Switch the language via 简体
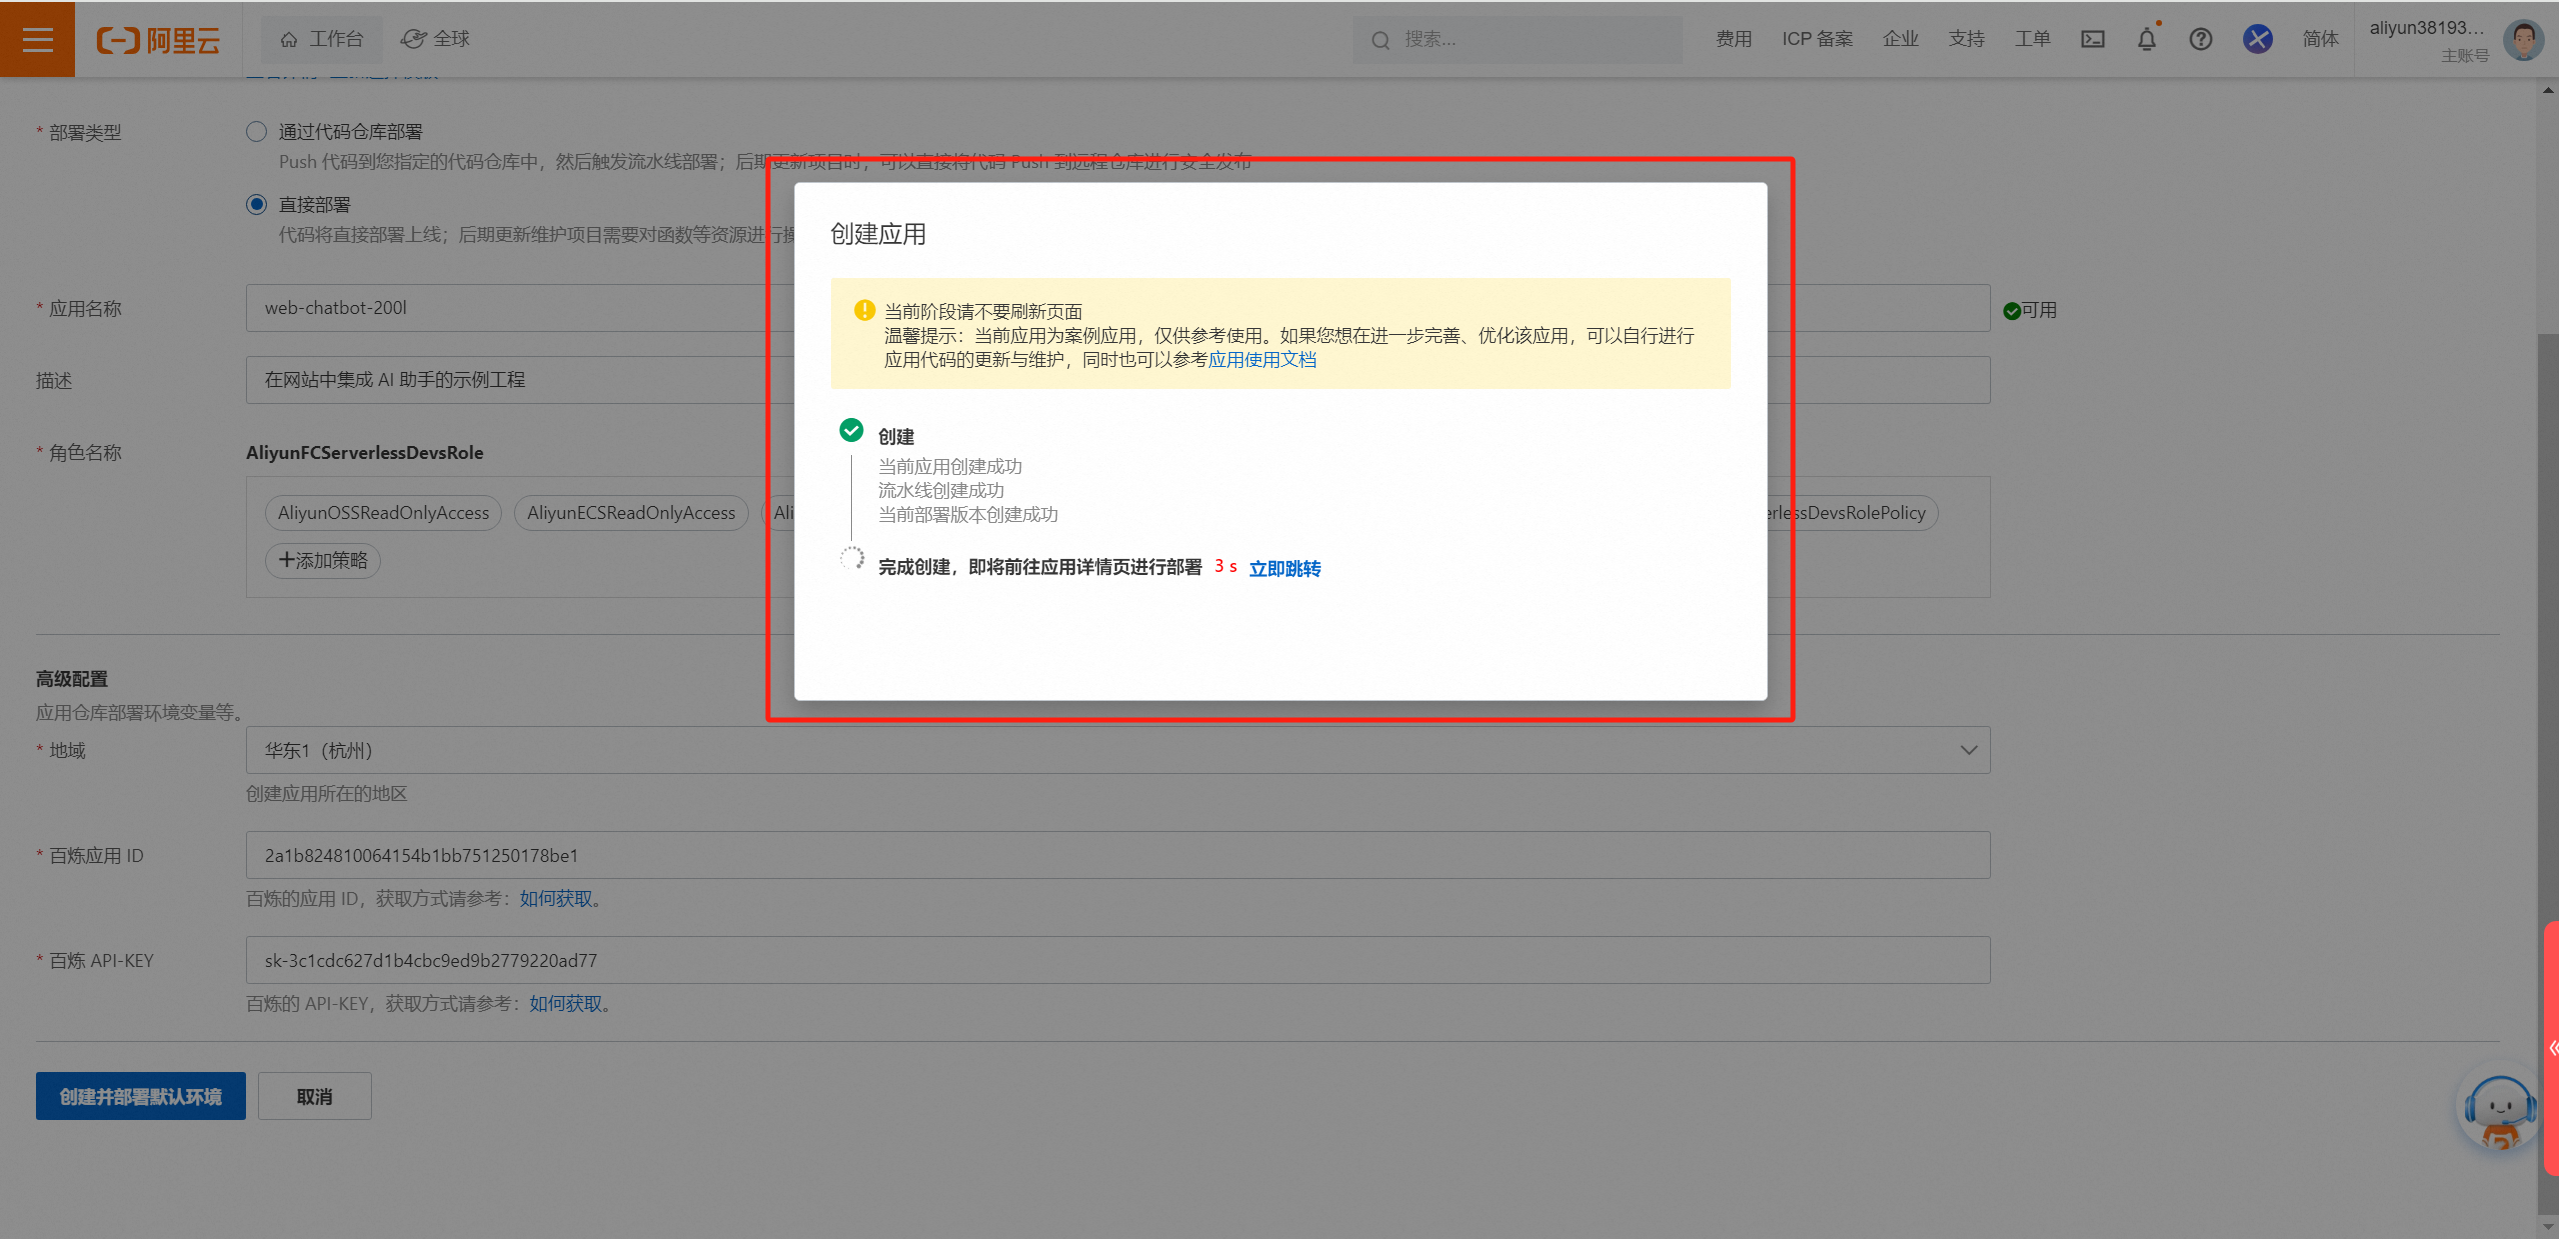This screenshot has height=1239, width=2559. pos(2320,39)
